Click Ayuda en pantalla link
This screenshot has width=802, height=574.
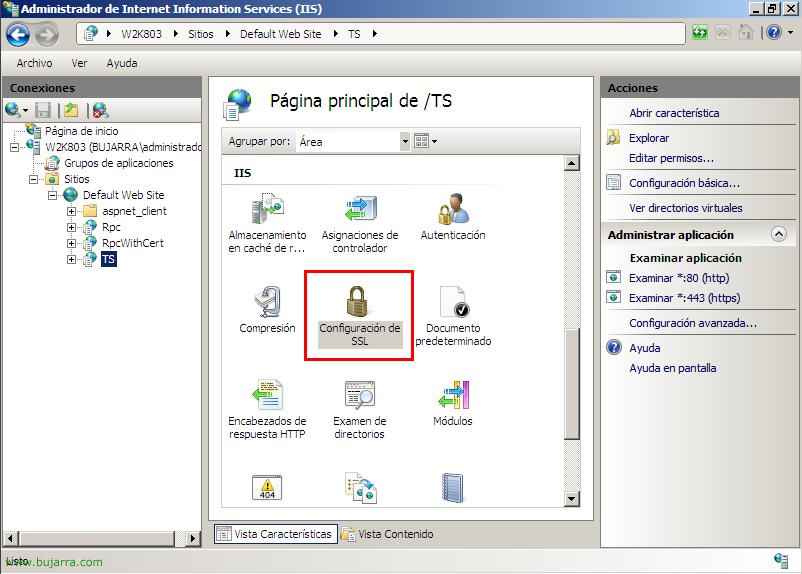click(x=673, y=368)
